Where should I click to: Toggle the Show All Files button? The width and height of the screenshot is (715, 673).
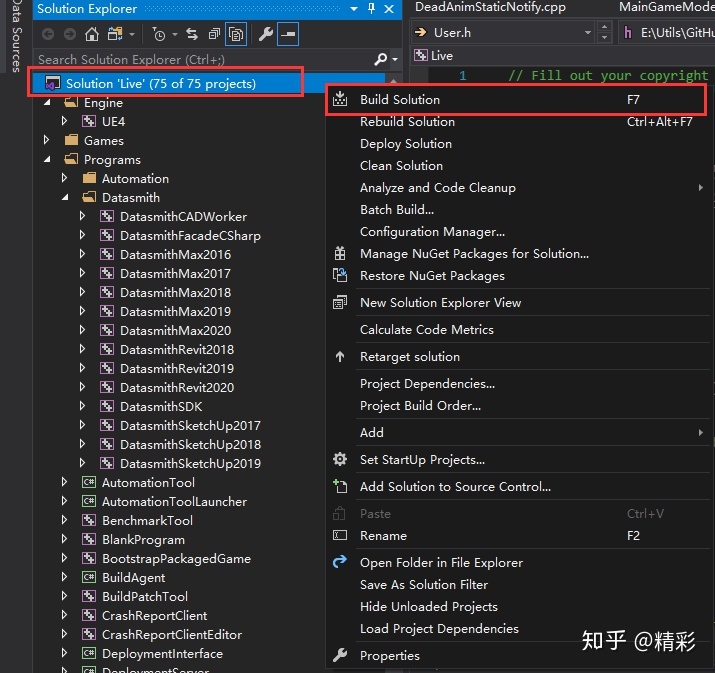236,34
